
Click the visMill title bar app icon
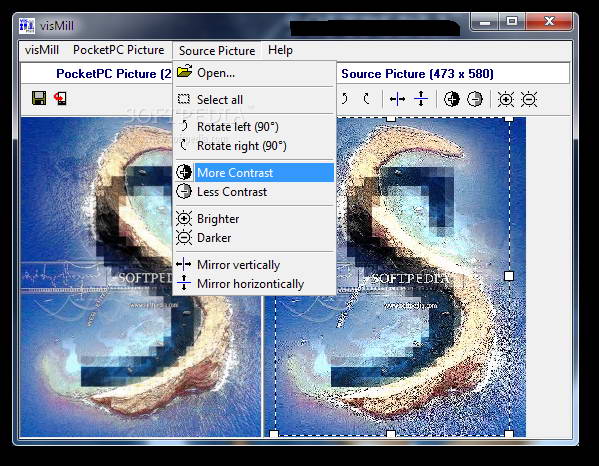27,26
